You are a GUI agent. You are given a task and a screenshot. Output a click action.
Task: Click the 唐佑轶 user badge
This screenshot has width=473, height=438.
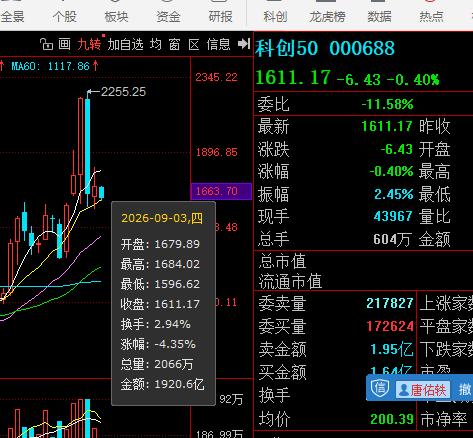(x=423, y=389)
